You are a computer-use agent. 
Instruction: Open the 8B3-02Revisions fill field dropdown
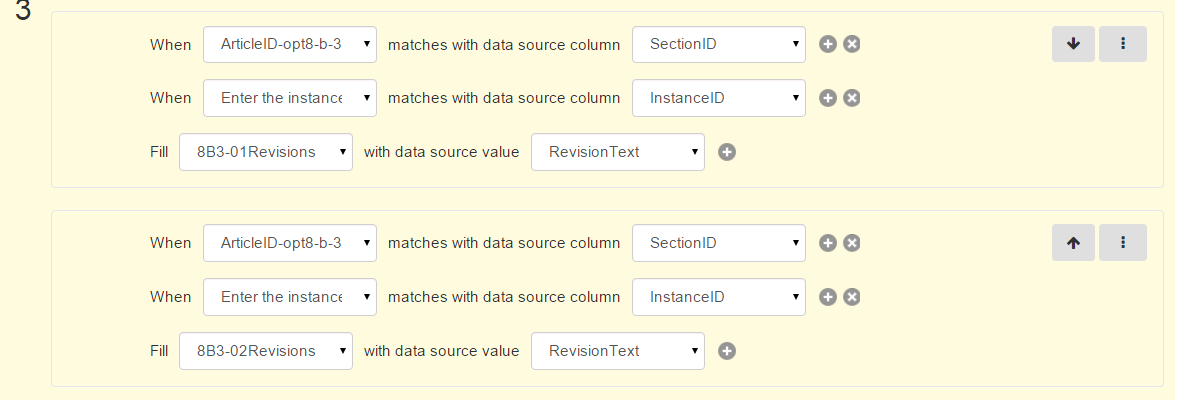266,351
